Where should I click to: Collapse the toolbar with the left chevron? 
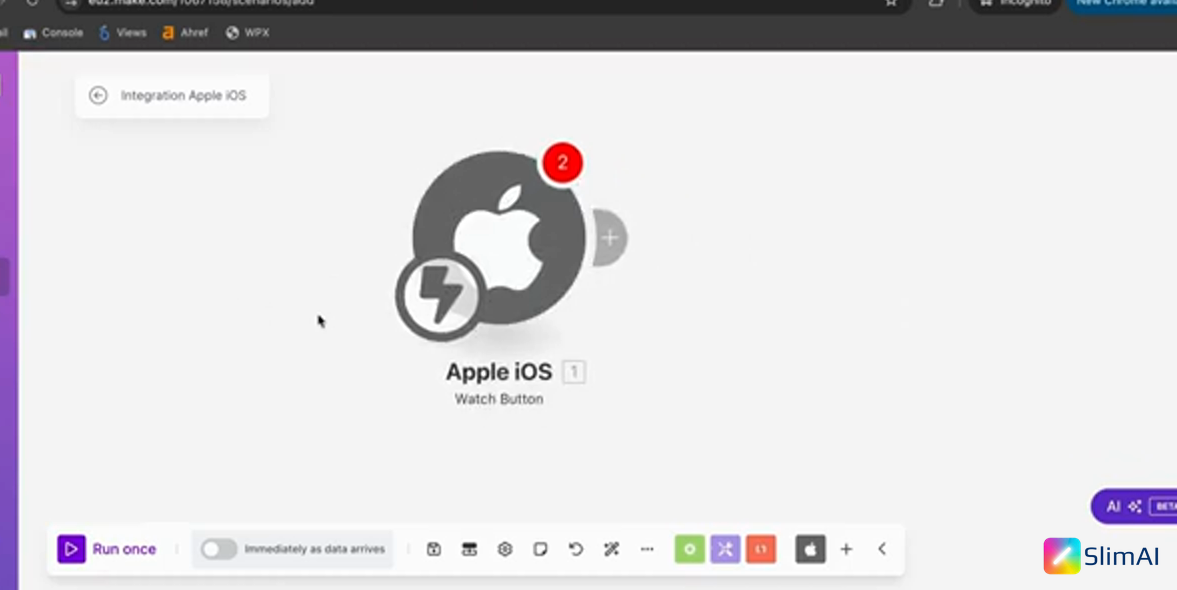click(882, 549)
